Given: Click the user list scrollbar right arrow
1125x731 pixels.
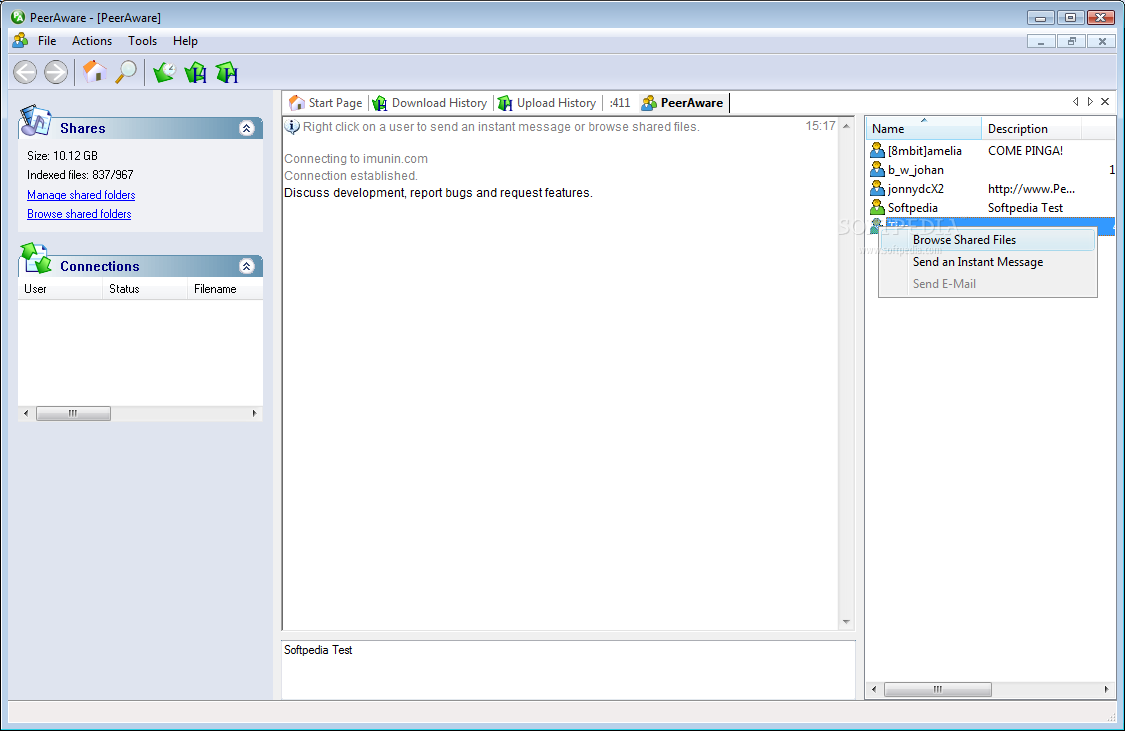Looking at the screenshot, I should click(x=1106, y=689).
